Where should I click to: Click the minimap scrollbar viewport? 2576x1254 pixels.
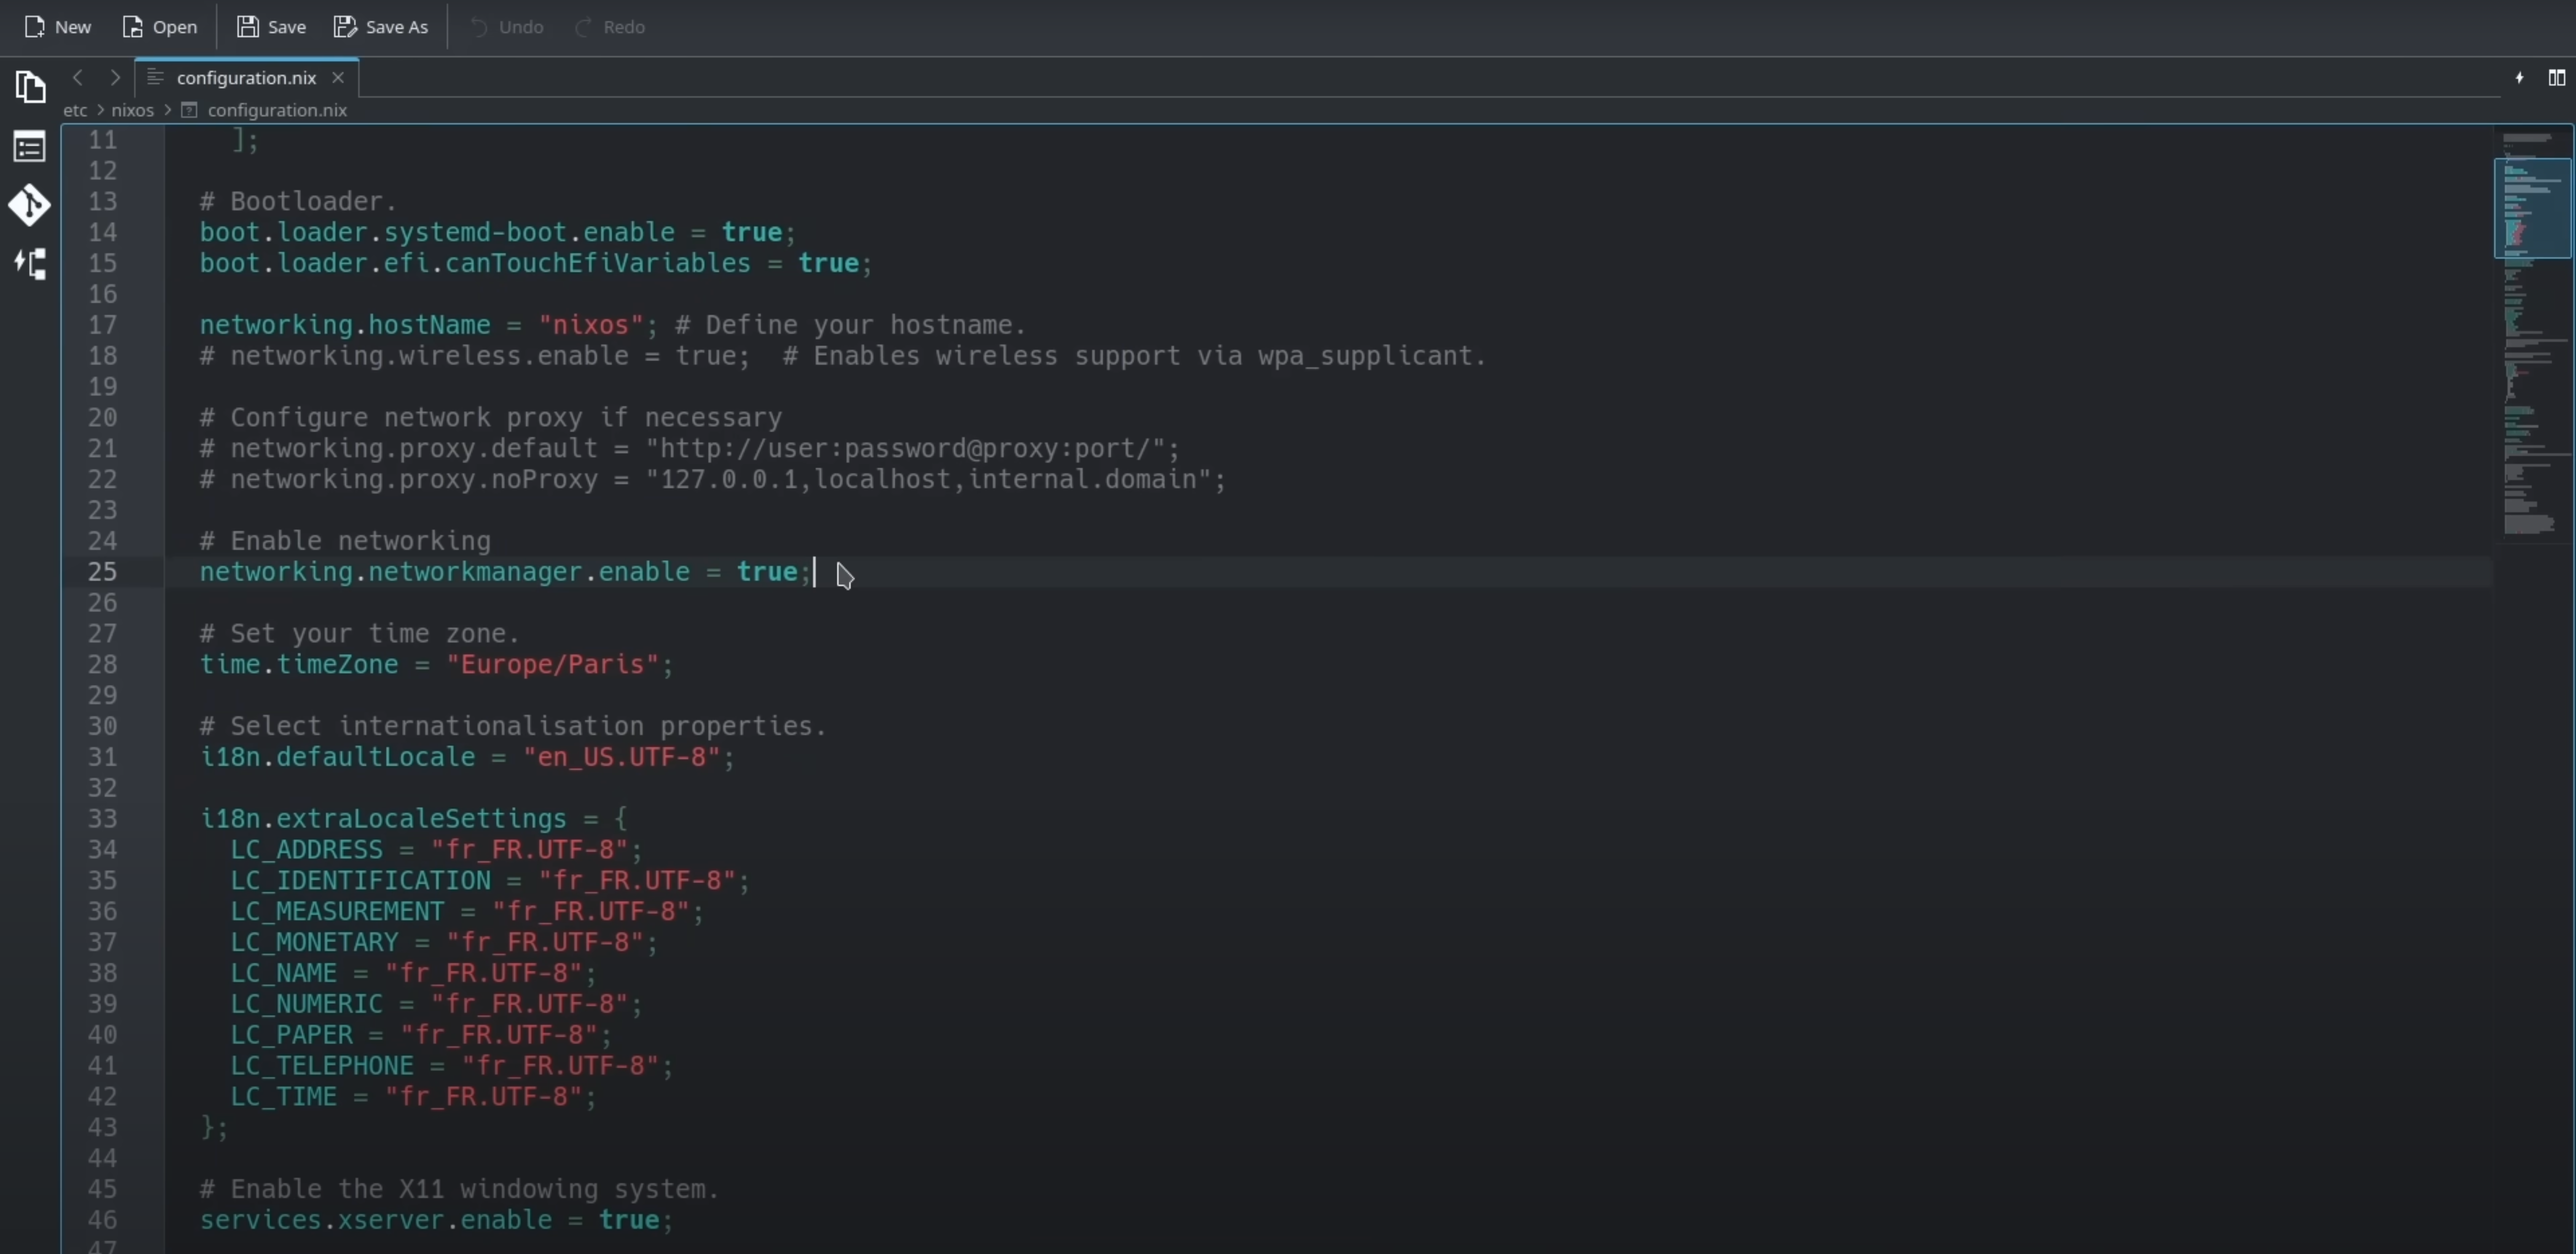[2533, 208]
